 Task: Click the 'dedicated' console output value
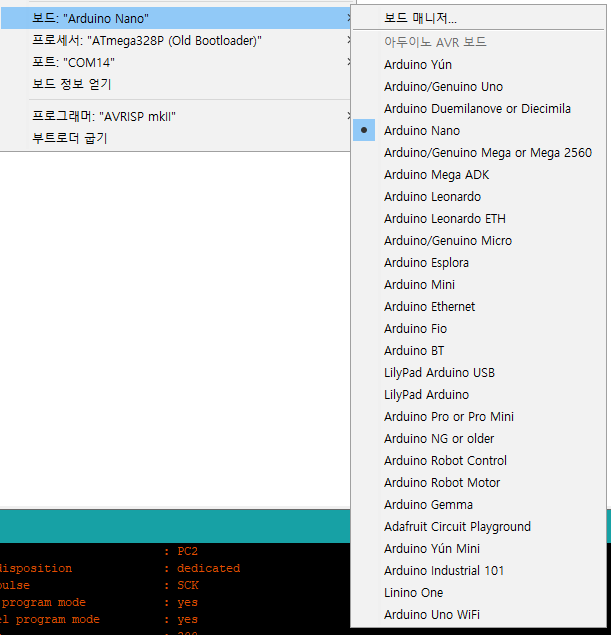click(209, 568)
